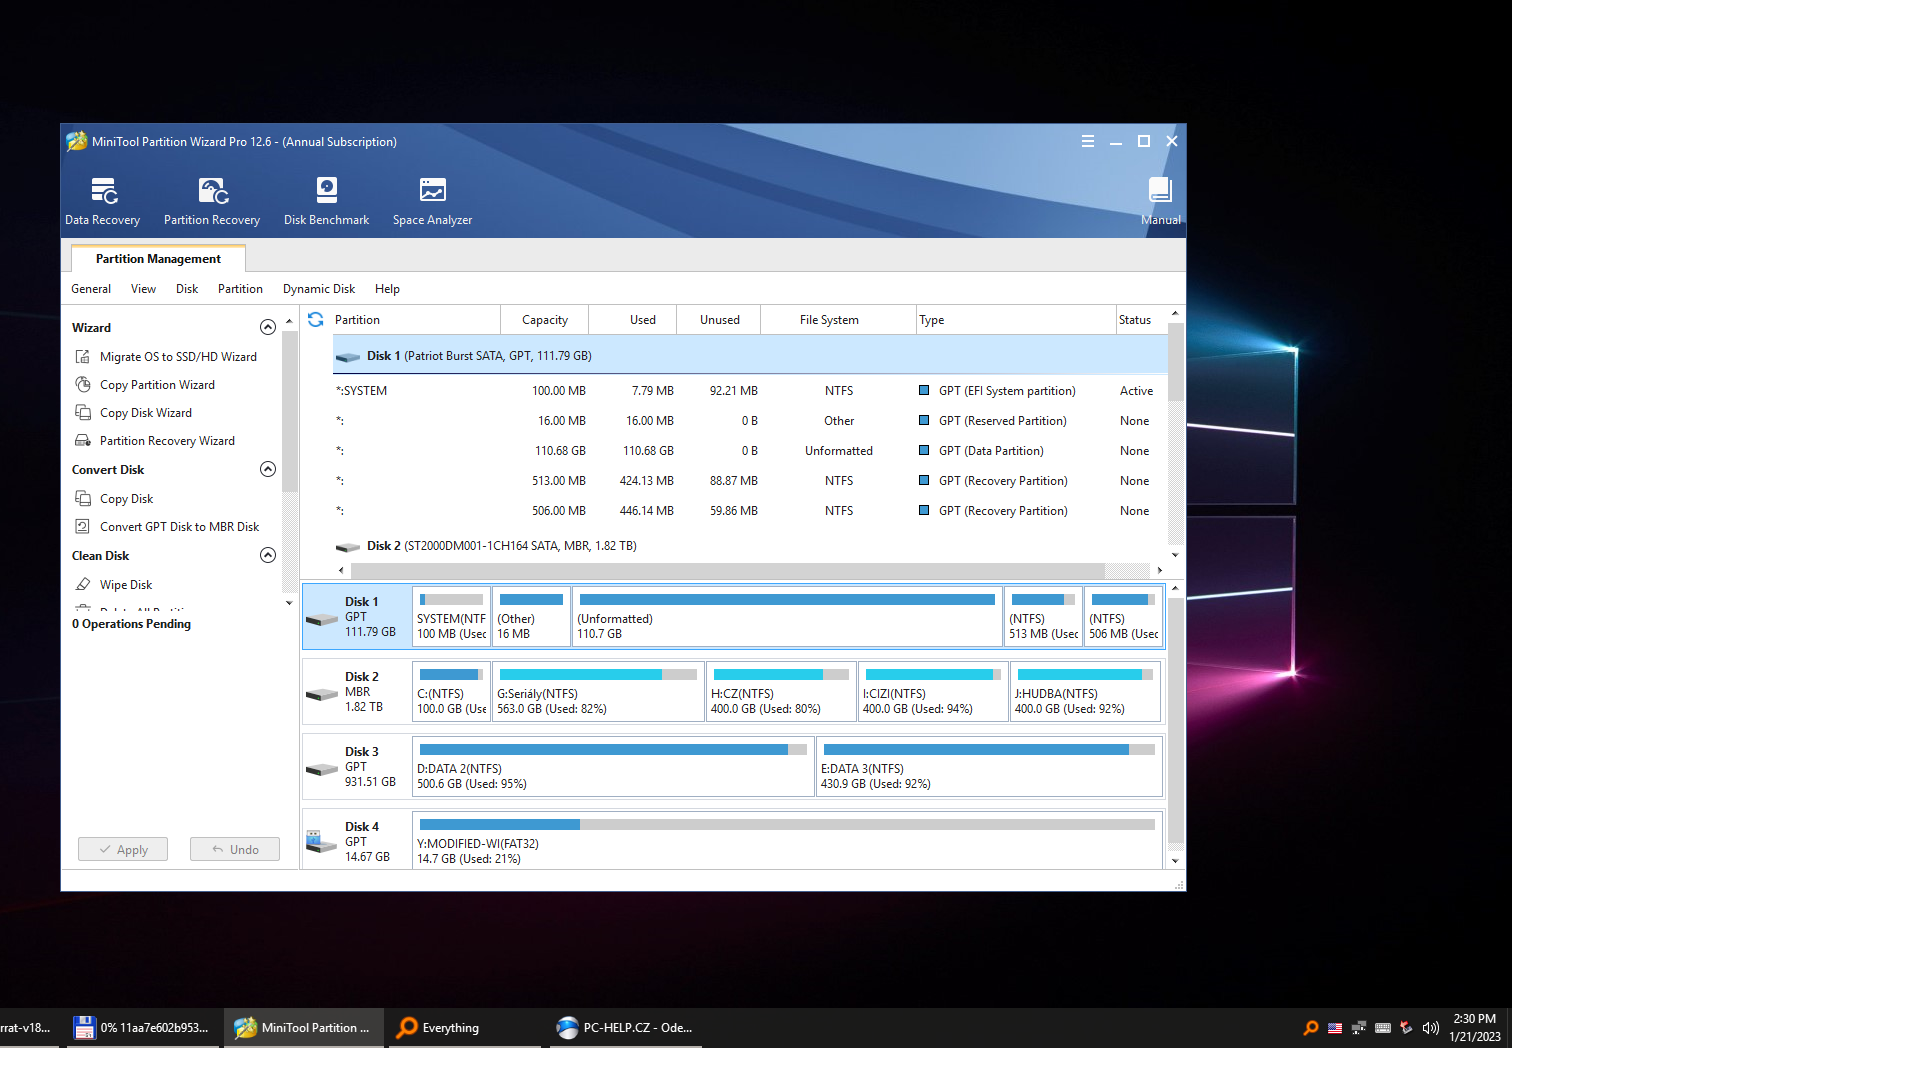Collapse the Clean Disk section

[268, 556]
